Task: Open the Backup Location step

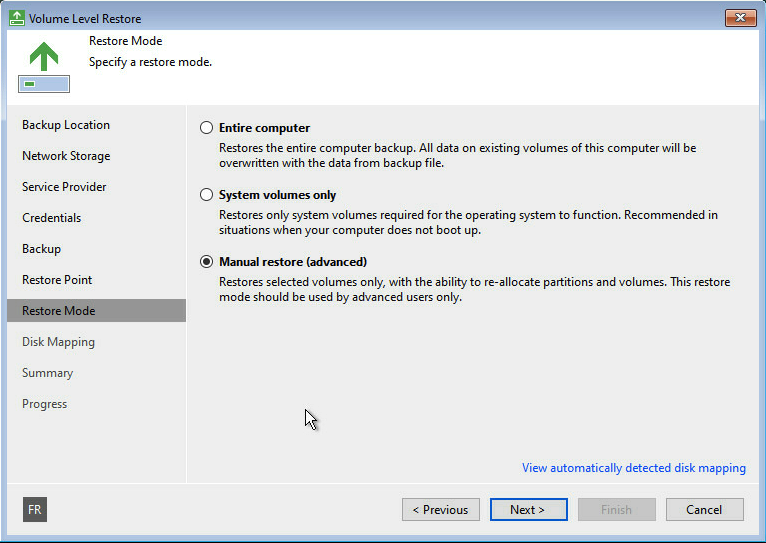Action: (x=66, y=125)
